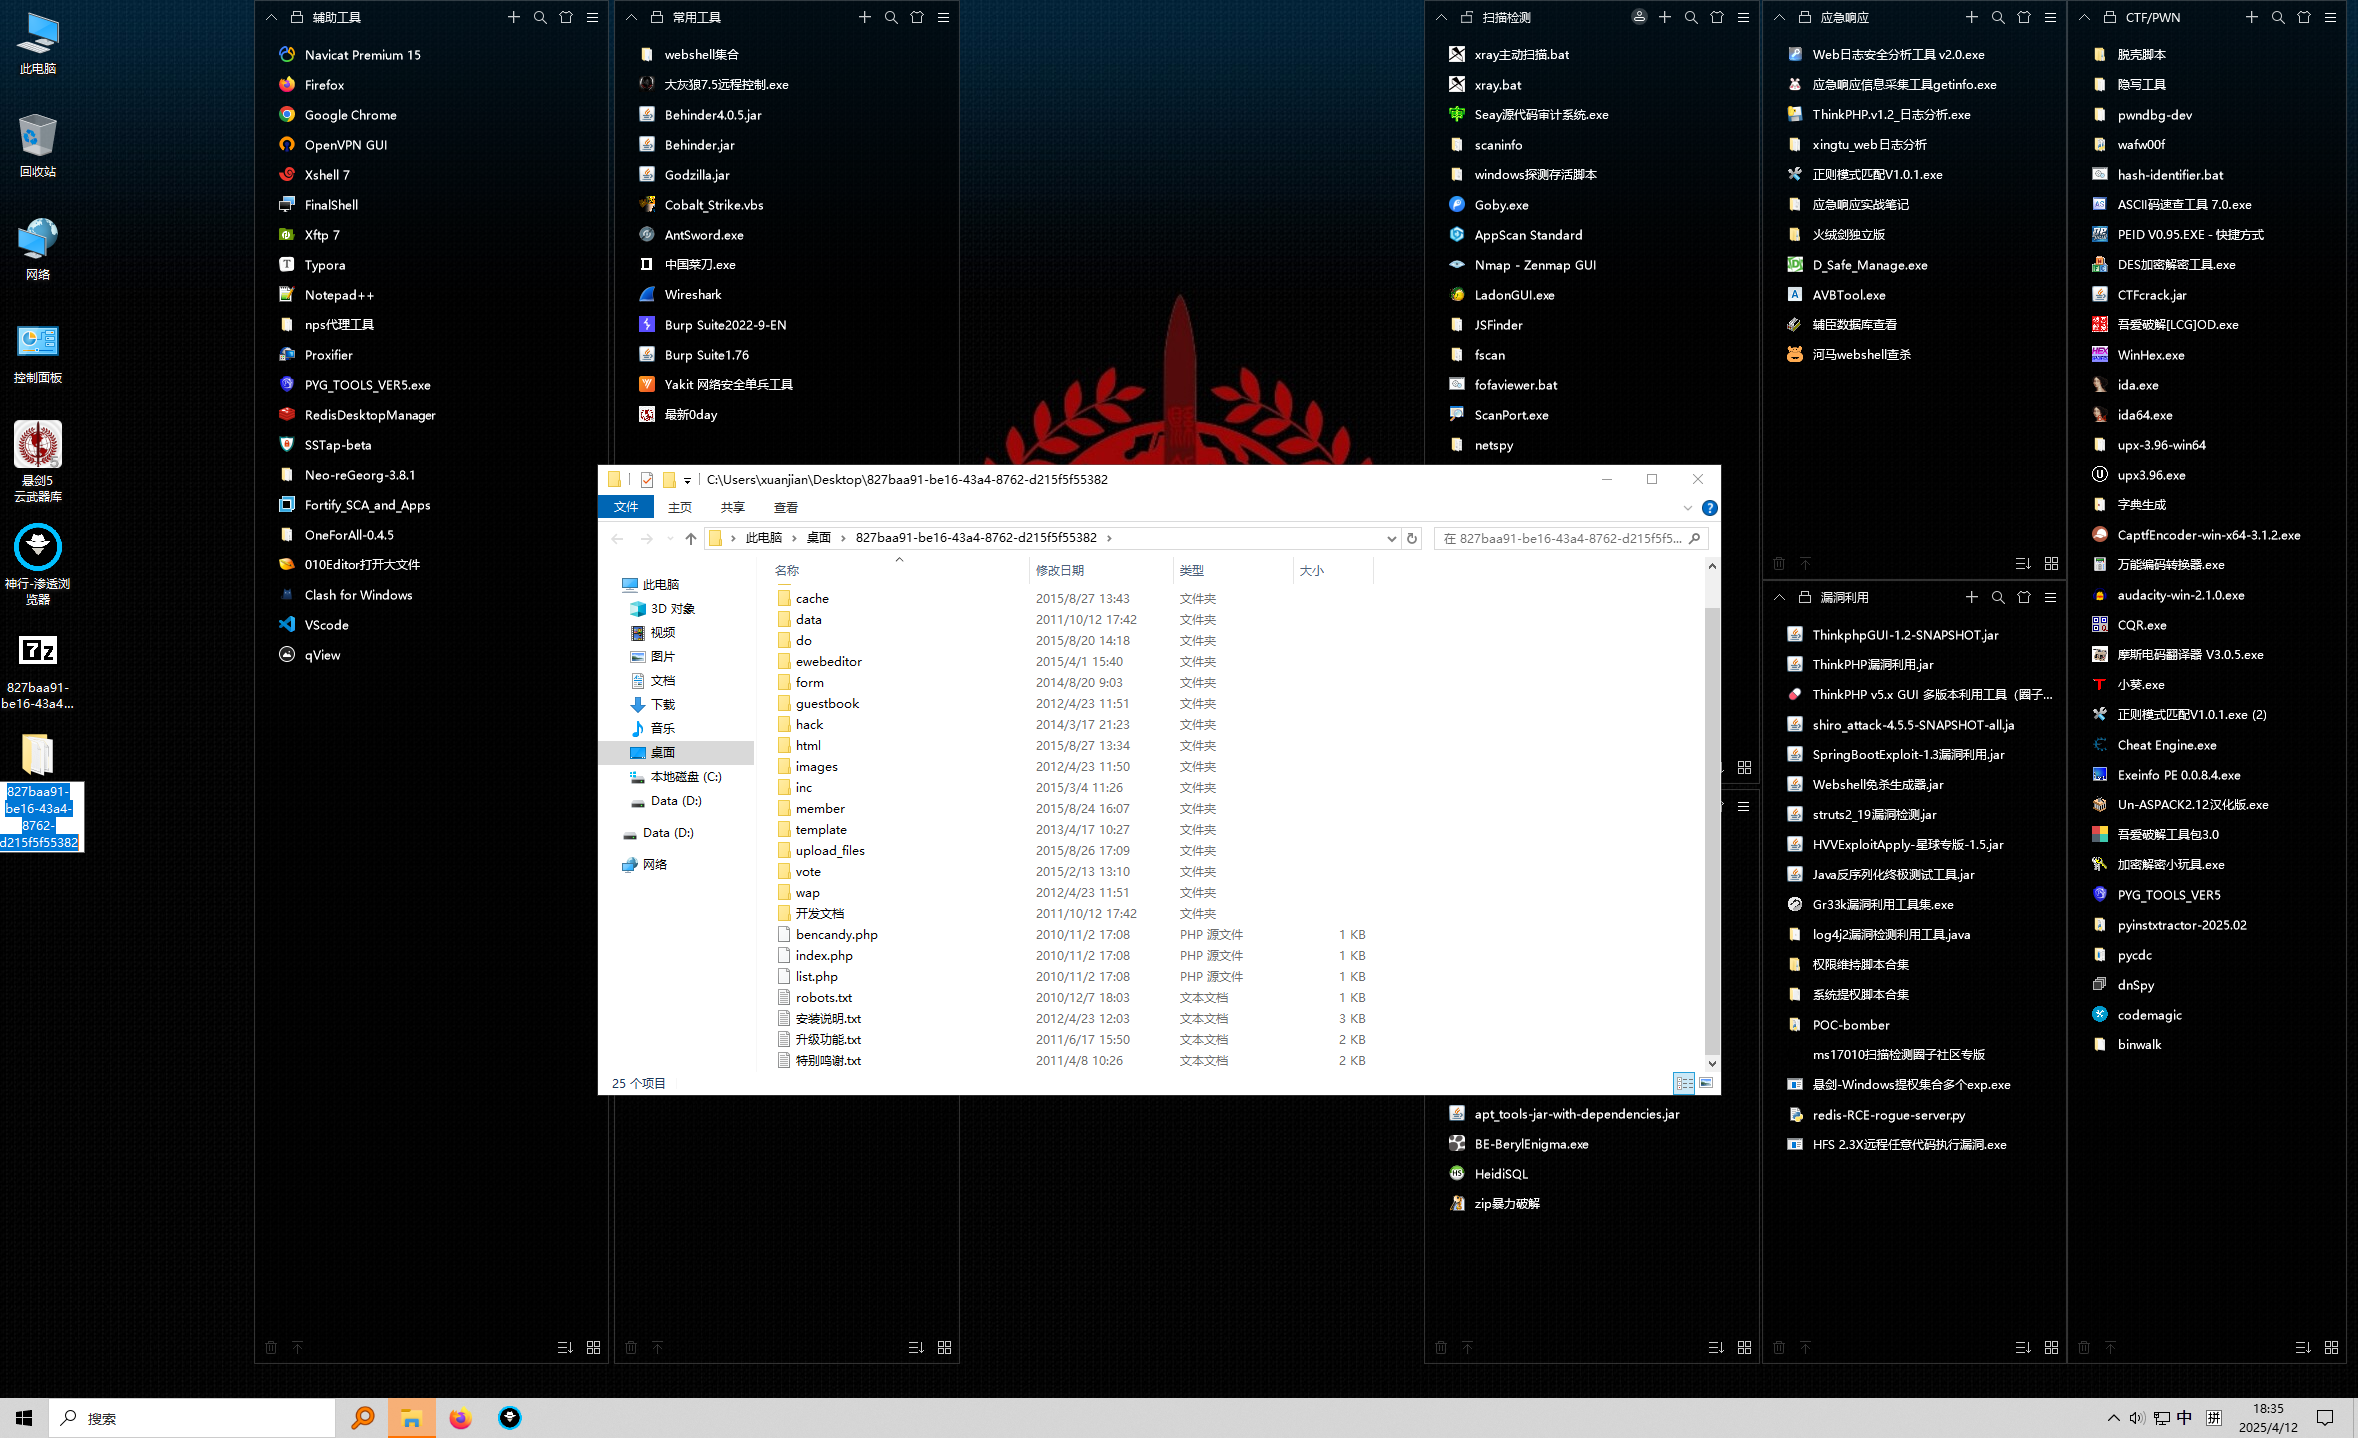Collapse the 应急响应 panel
The width and height of the screenshot is (2358, 1438).
(1779, 17)
